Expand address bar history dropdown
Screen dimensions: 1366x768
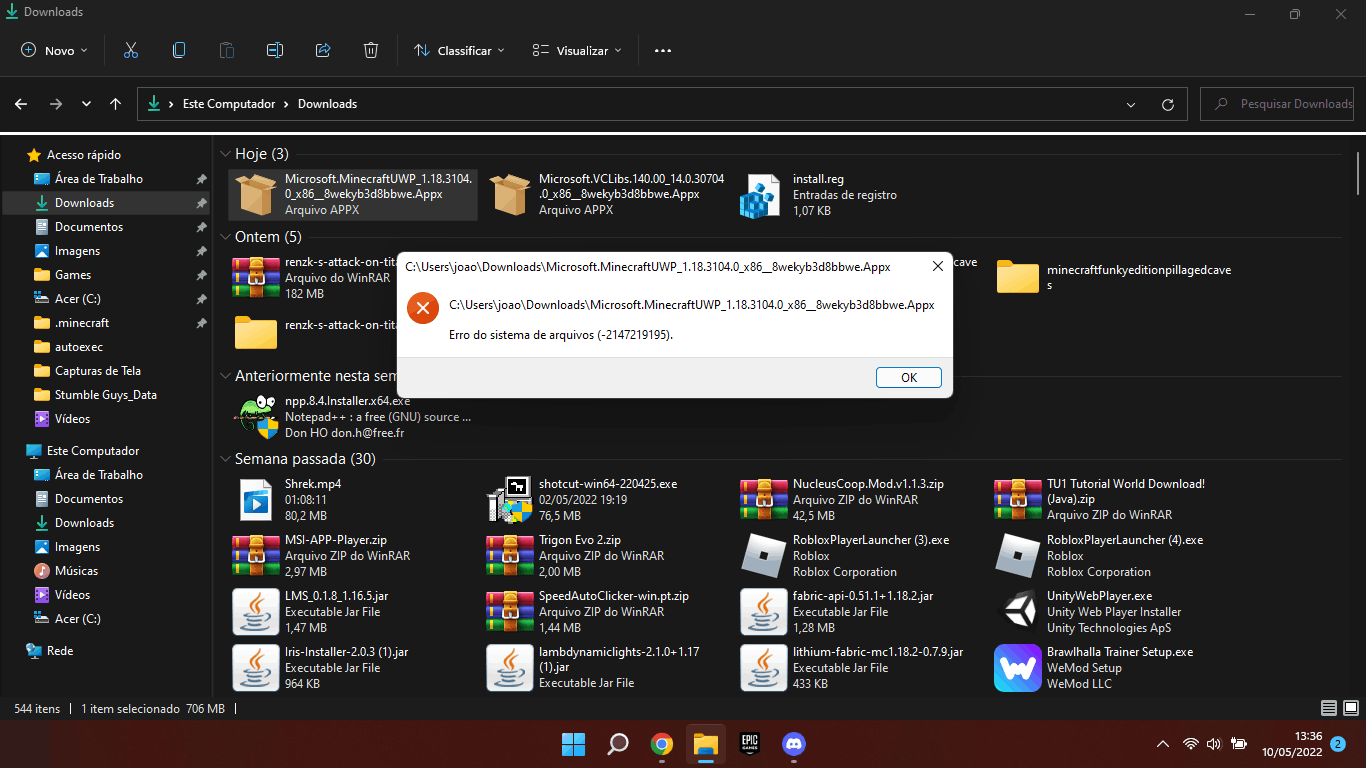[1131, 104]
